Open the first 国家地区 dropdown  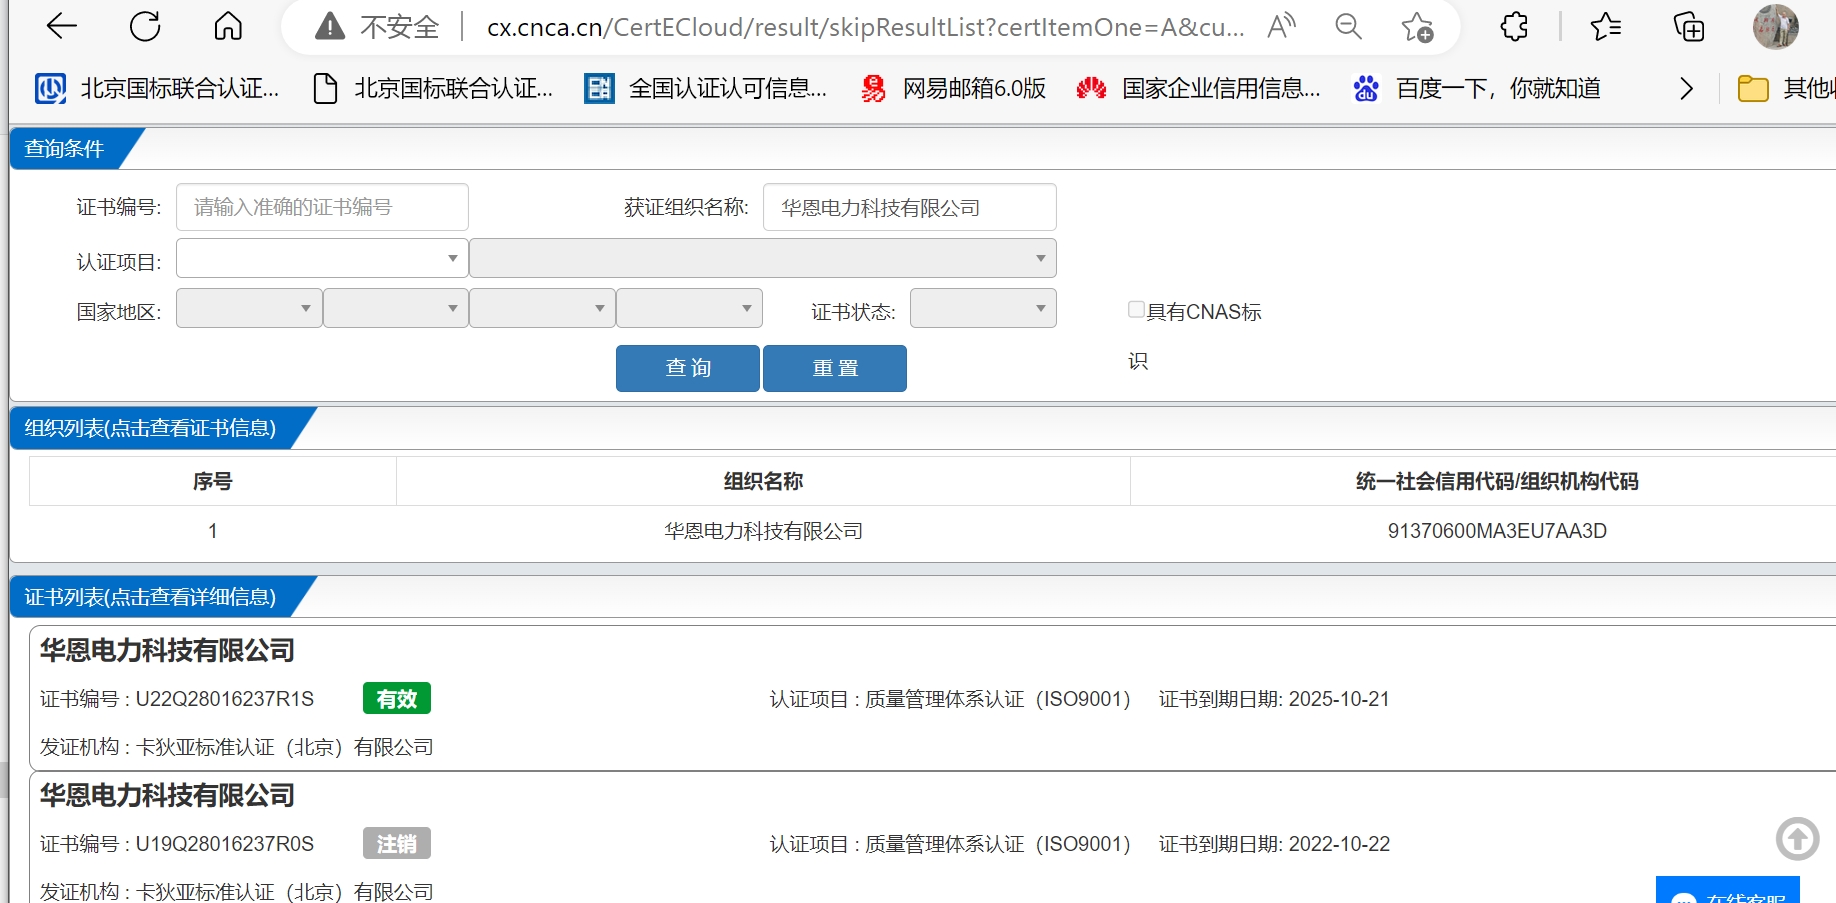point(249,308)
